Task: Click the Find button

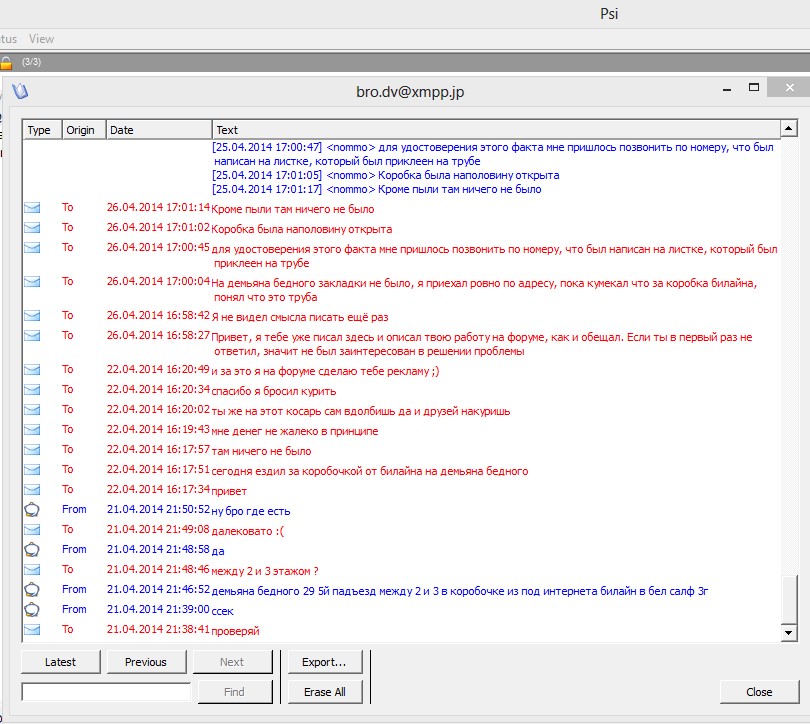Action: click(235, 692)
